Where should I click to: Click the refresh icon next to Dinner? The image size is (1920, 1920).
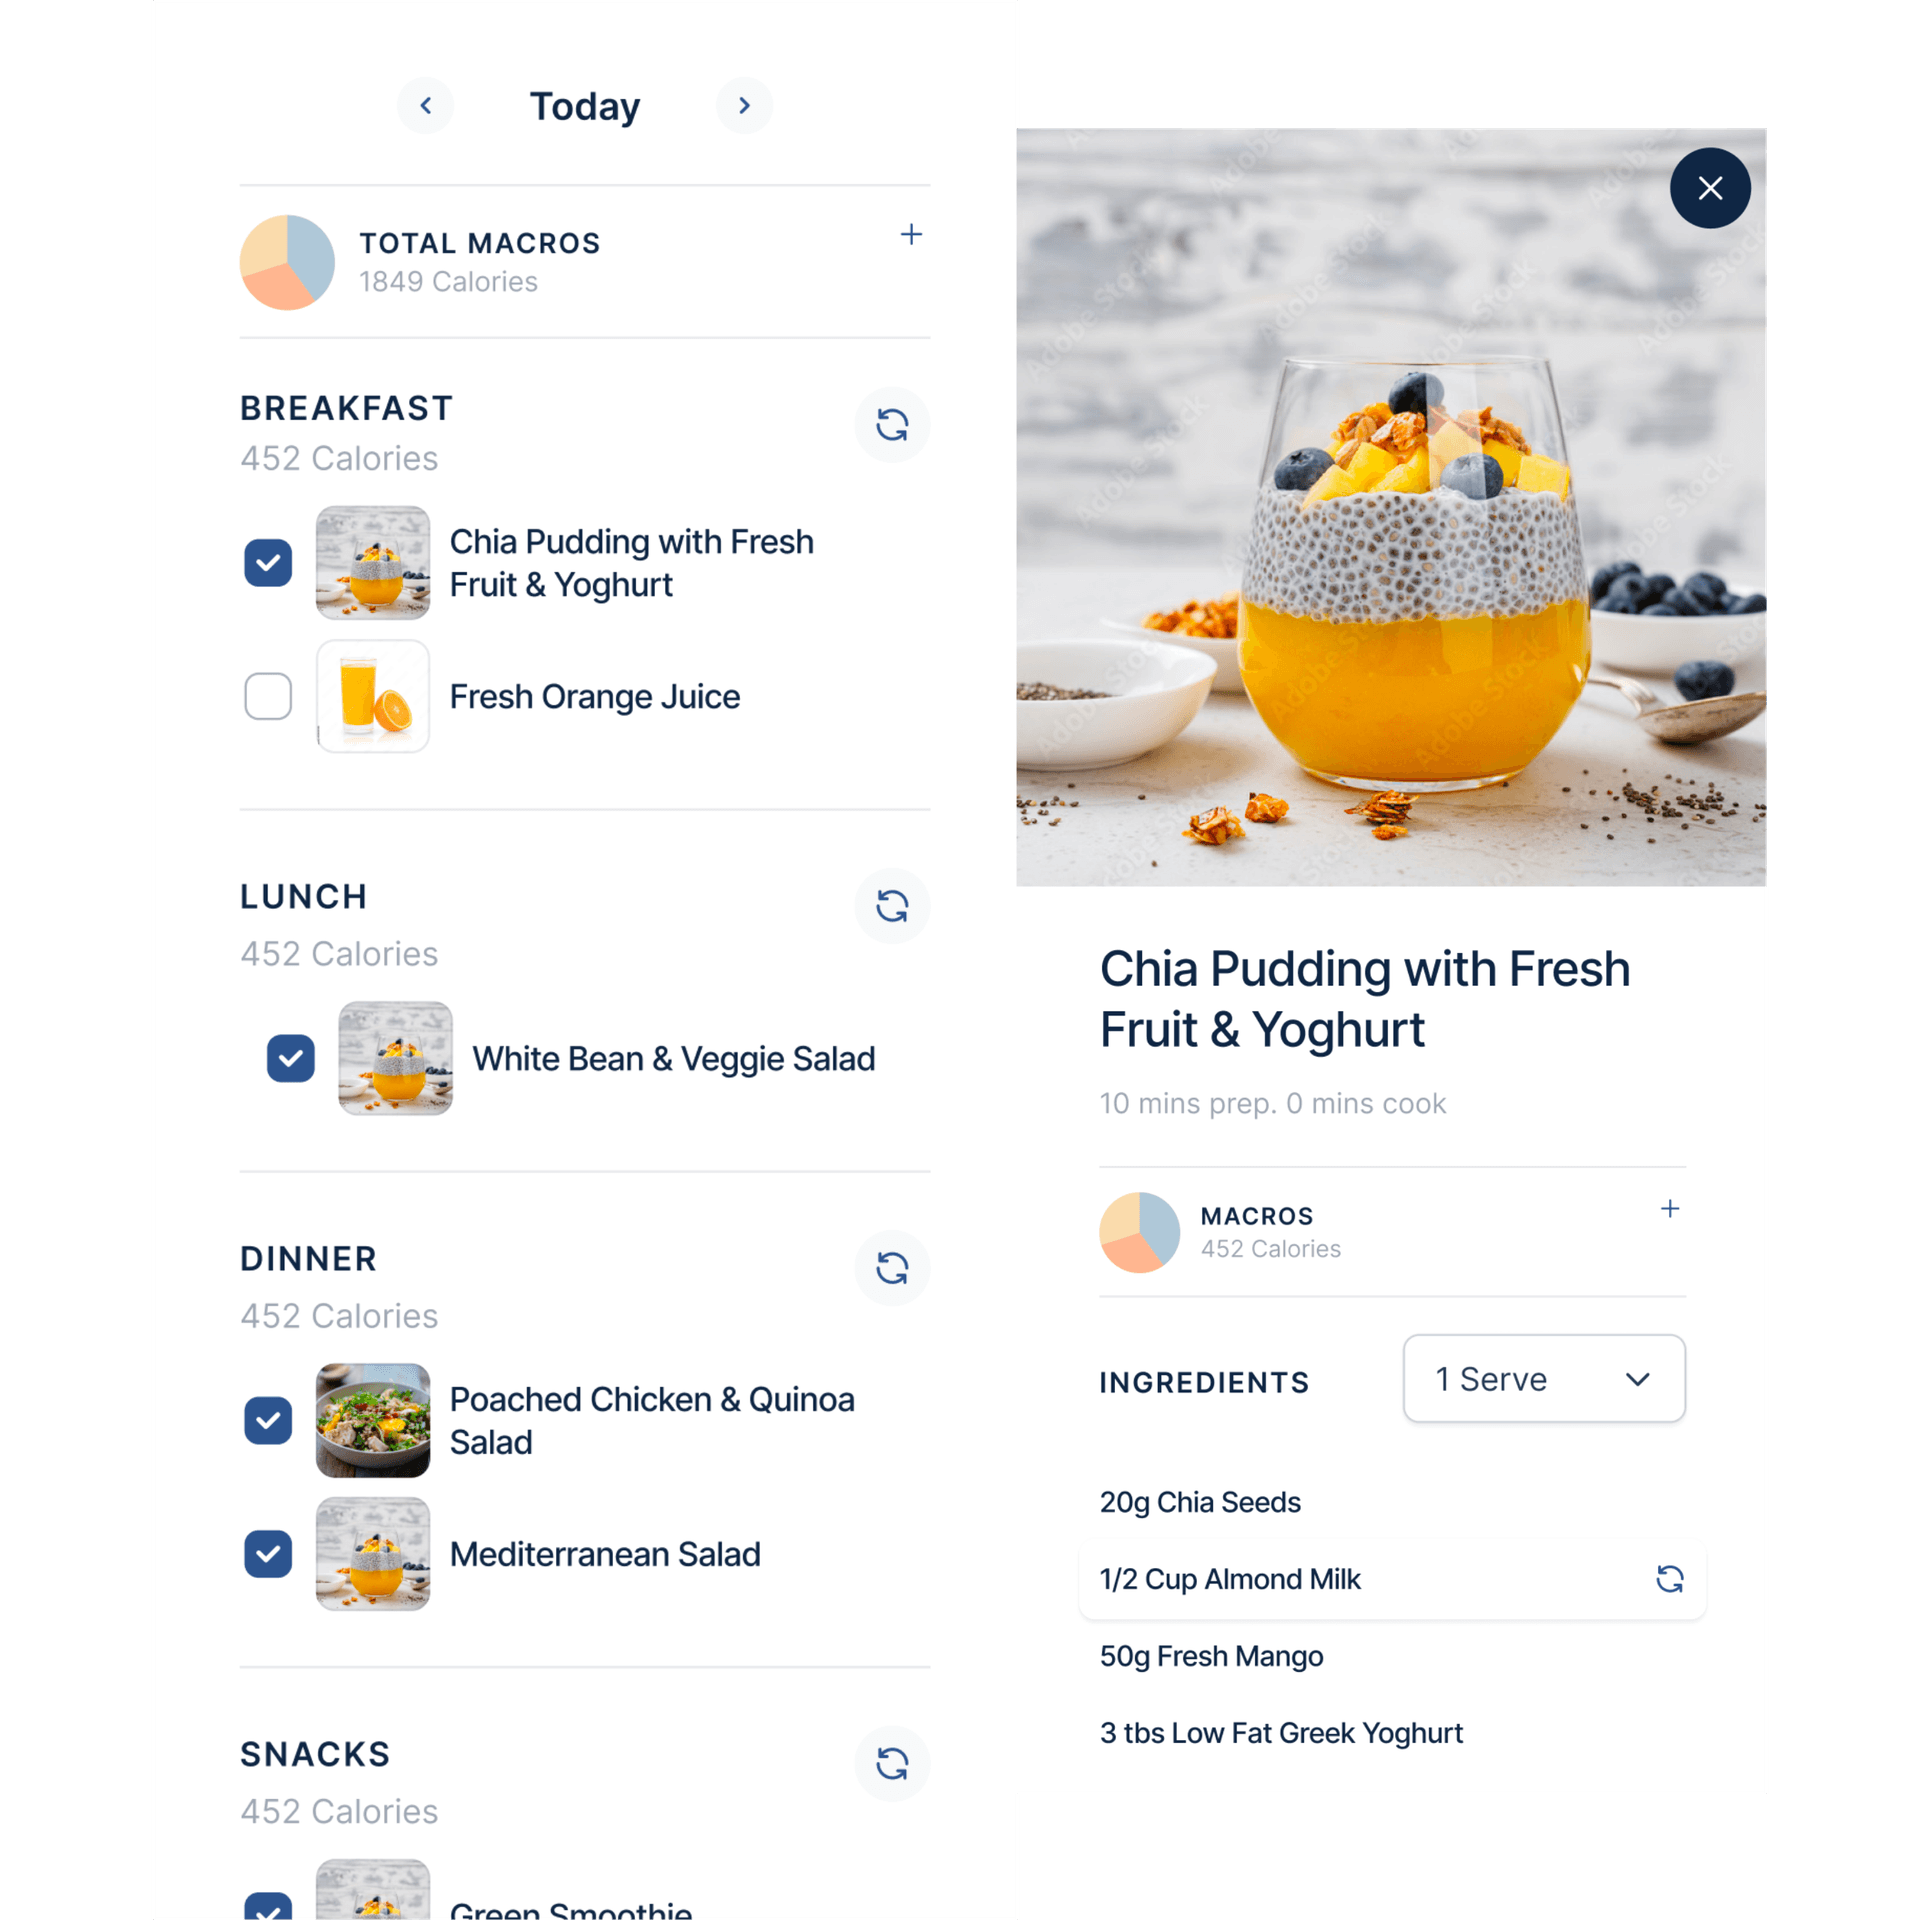coord(890,1268)
